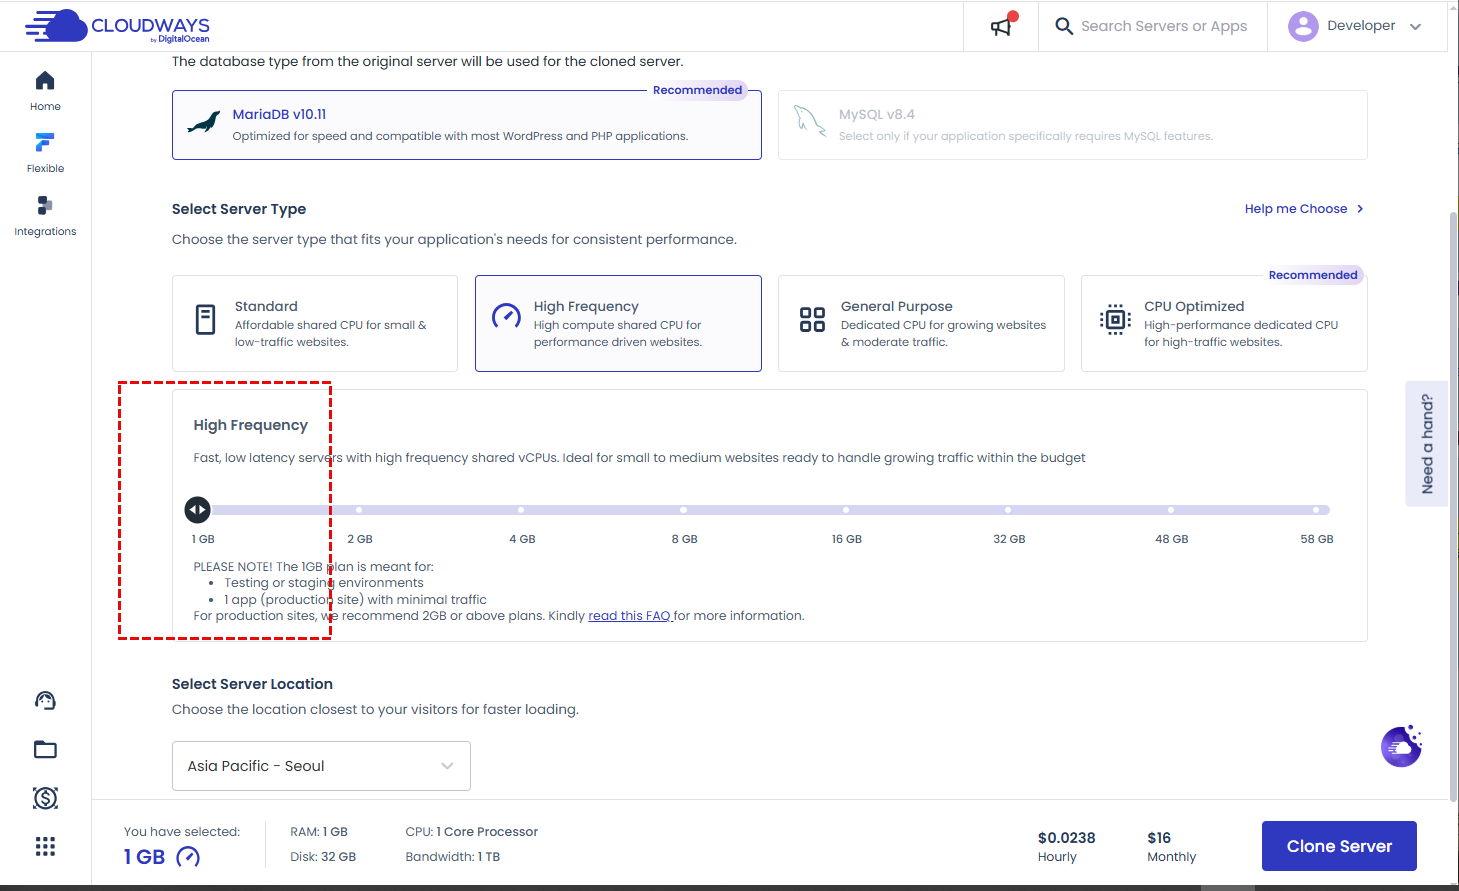The width and height of the screenshot is (1459, 891).
Task: Open the read this FAQ link
Action: [x=630, y=616]
